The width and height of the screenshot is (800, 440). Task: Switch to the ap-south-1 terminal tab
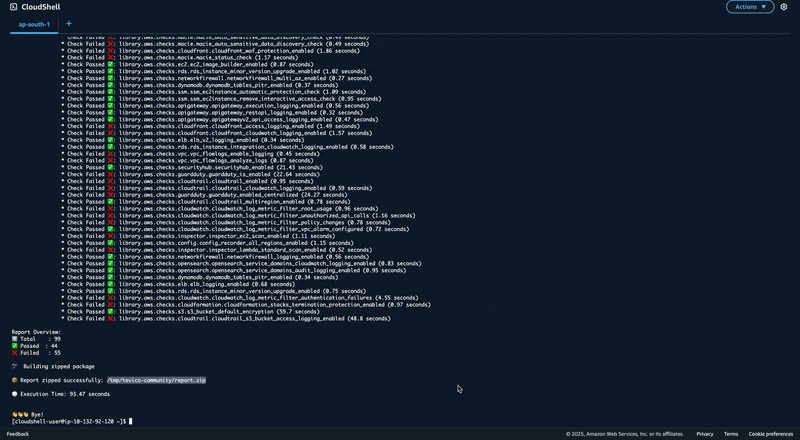tap(35, 23)
